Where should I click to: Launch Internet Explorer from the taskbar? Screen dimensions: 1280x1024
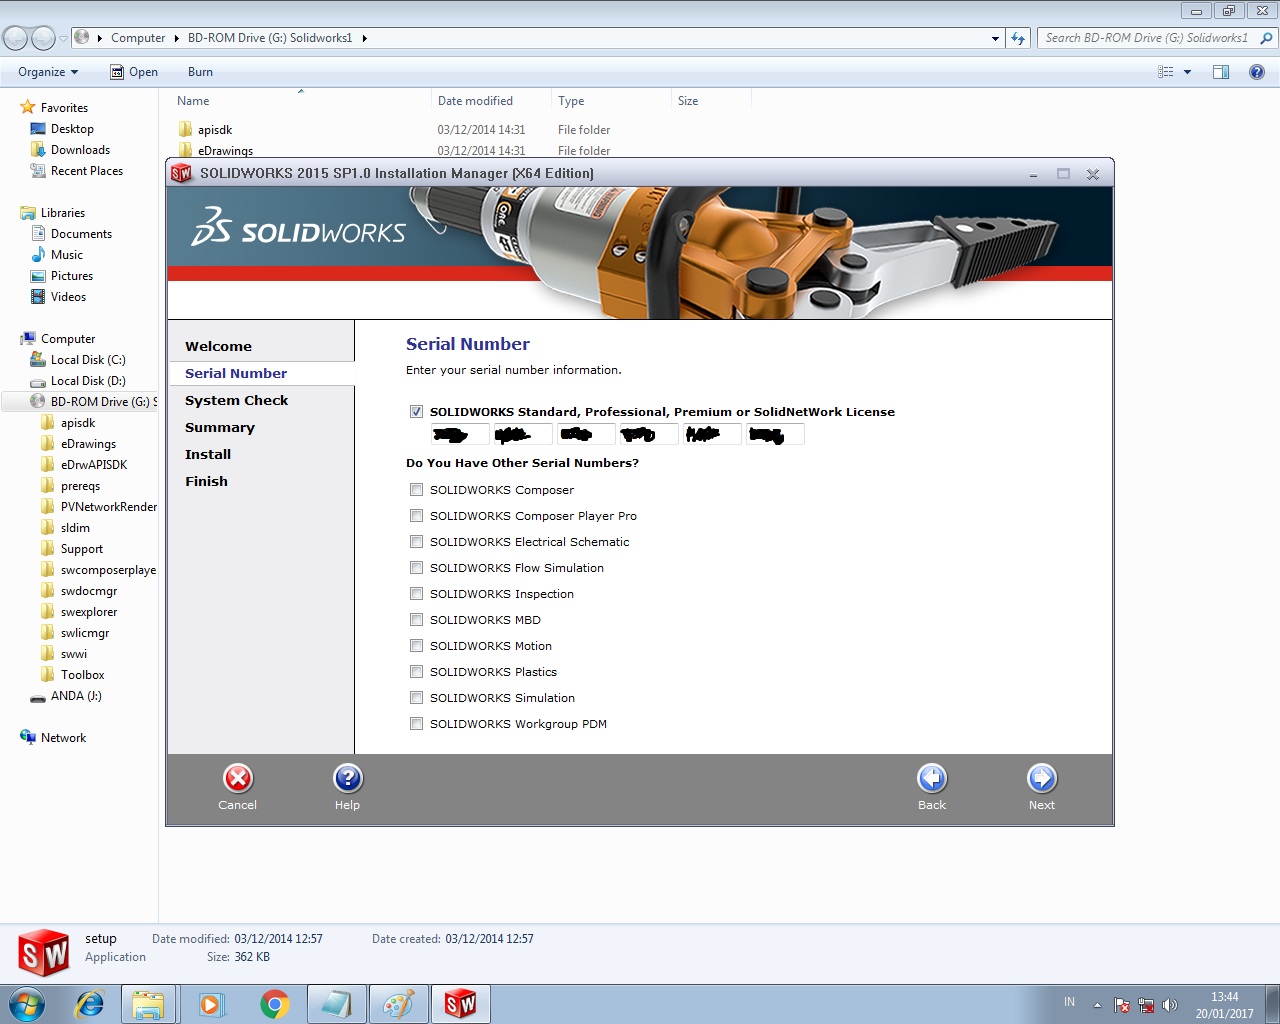point(90,1004)
